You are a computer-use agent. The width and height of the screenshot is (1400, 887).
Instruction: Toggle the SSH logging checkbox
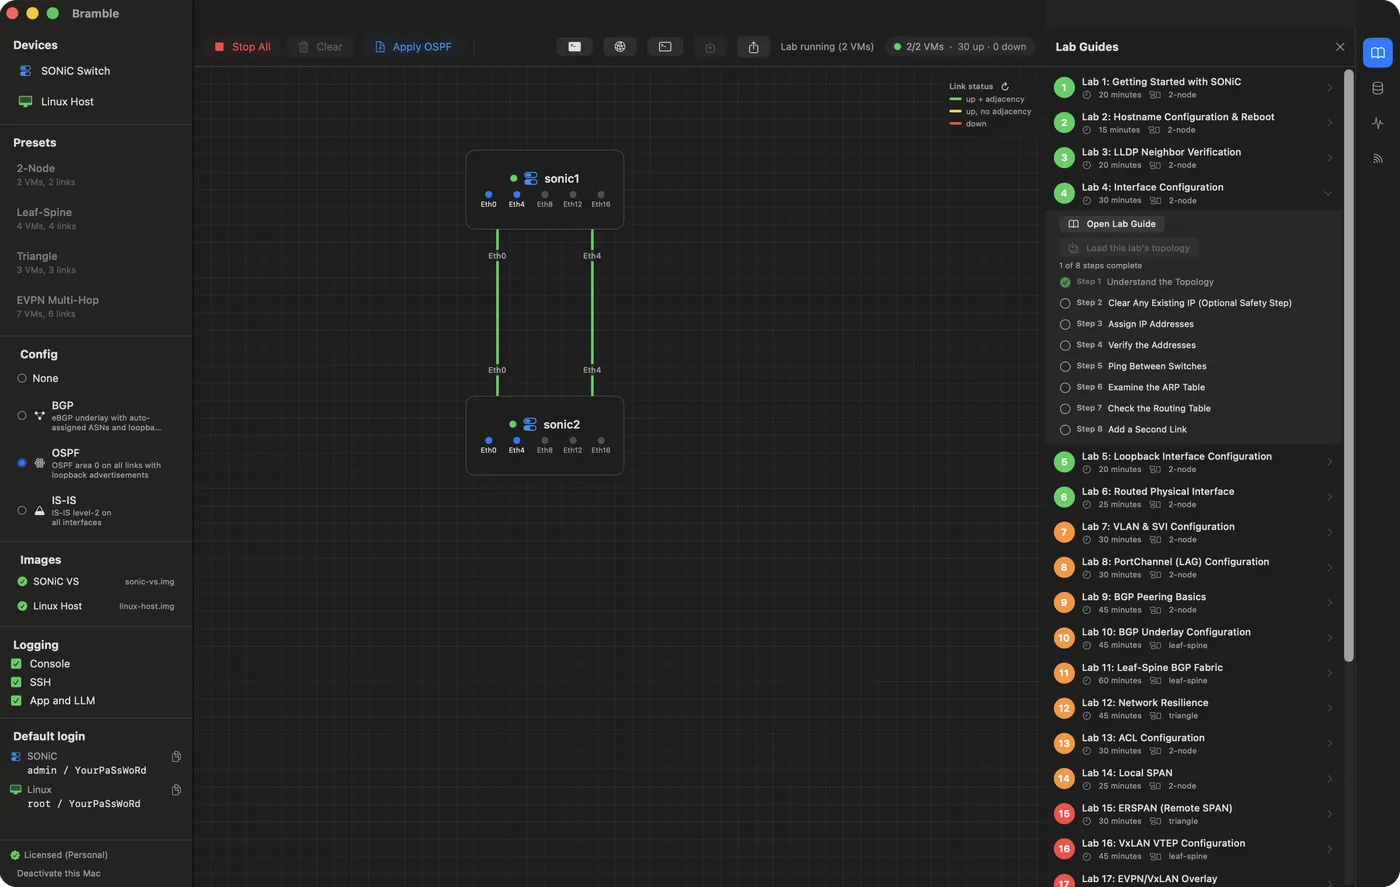[16, 682]
